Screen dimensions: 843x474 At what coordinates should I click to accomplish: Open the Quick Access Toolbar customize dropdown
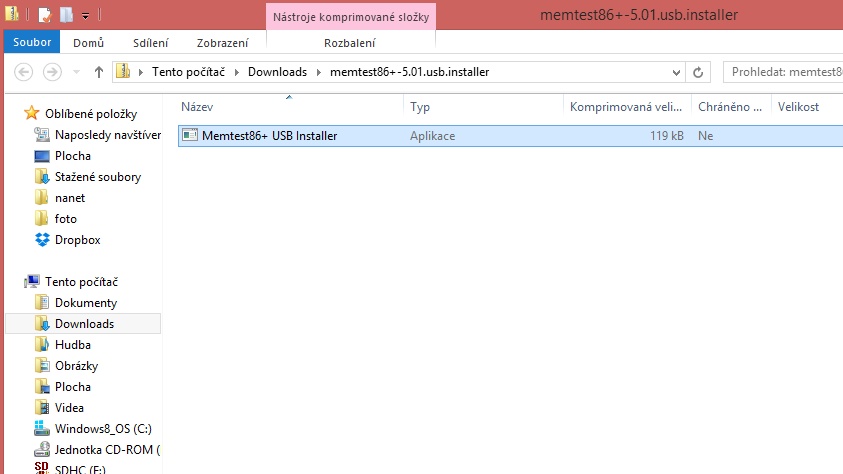86,16
